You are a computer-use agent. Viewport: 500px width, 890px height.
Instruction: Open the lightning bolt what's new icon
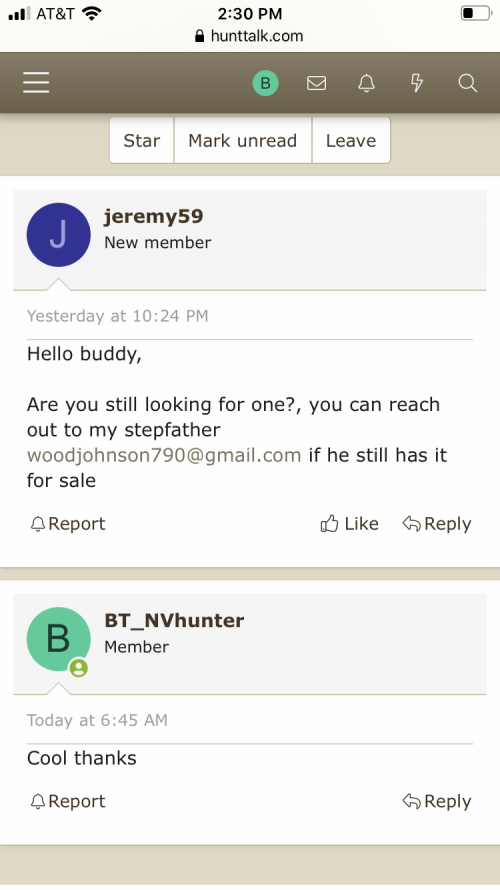click(x=417, y=83)
